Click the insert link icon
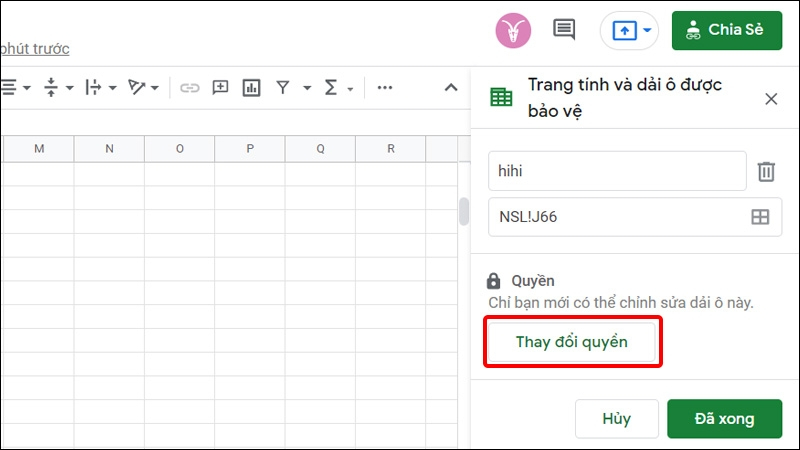The width and height of the screenshot is (800, 450). tap(189, 88)
